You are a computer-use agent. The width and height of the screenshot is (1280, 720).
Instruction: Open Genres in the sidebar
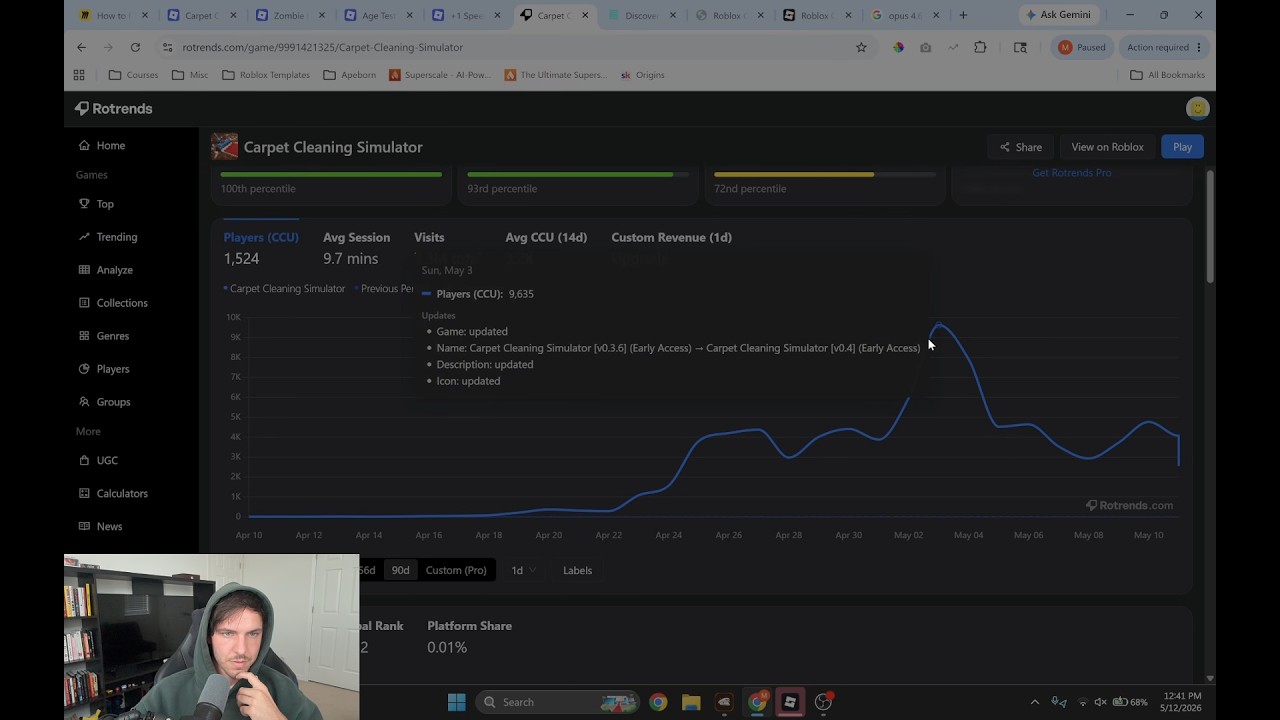coord(104,336)
